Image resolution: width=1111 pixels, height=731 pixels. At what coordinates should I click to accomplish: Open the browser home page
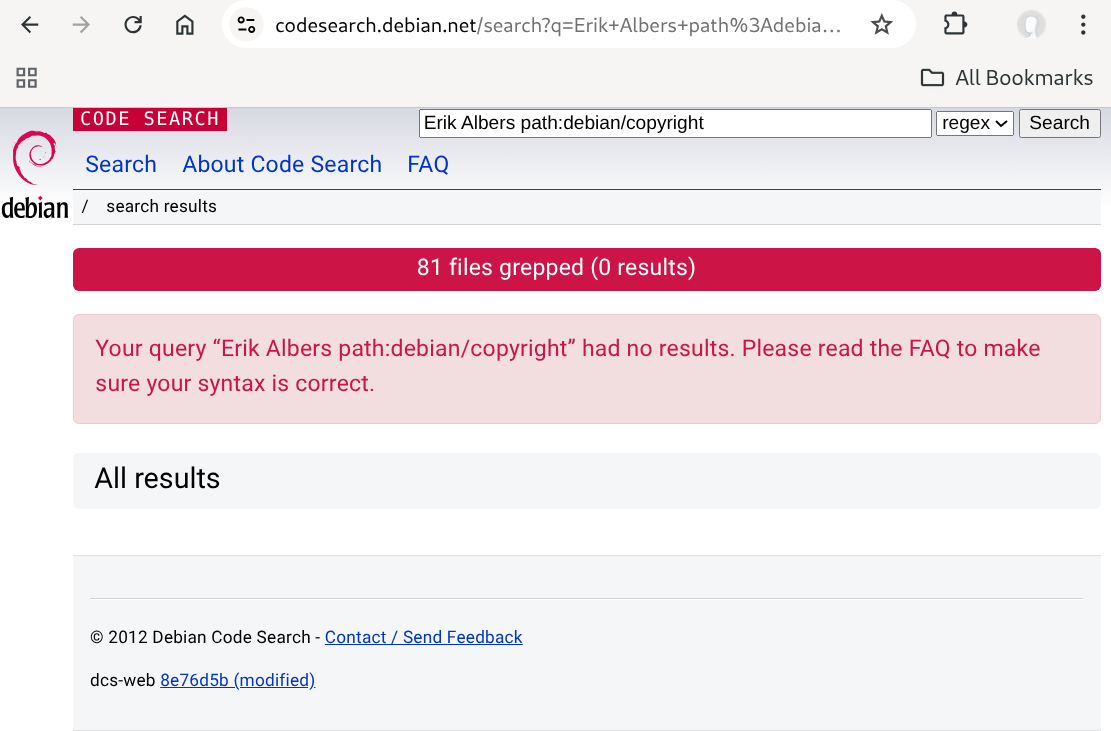click(184, 24)
